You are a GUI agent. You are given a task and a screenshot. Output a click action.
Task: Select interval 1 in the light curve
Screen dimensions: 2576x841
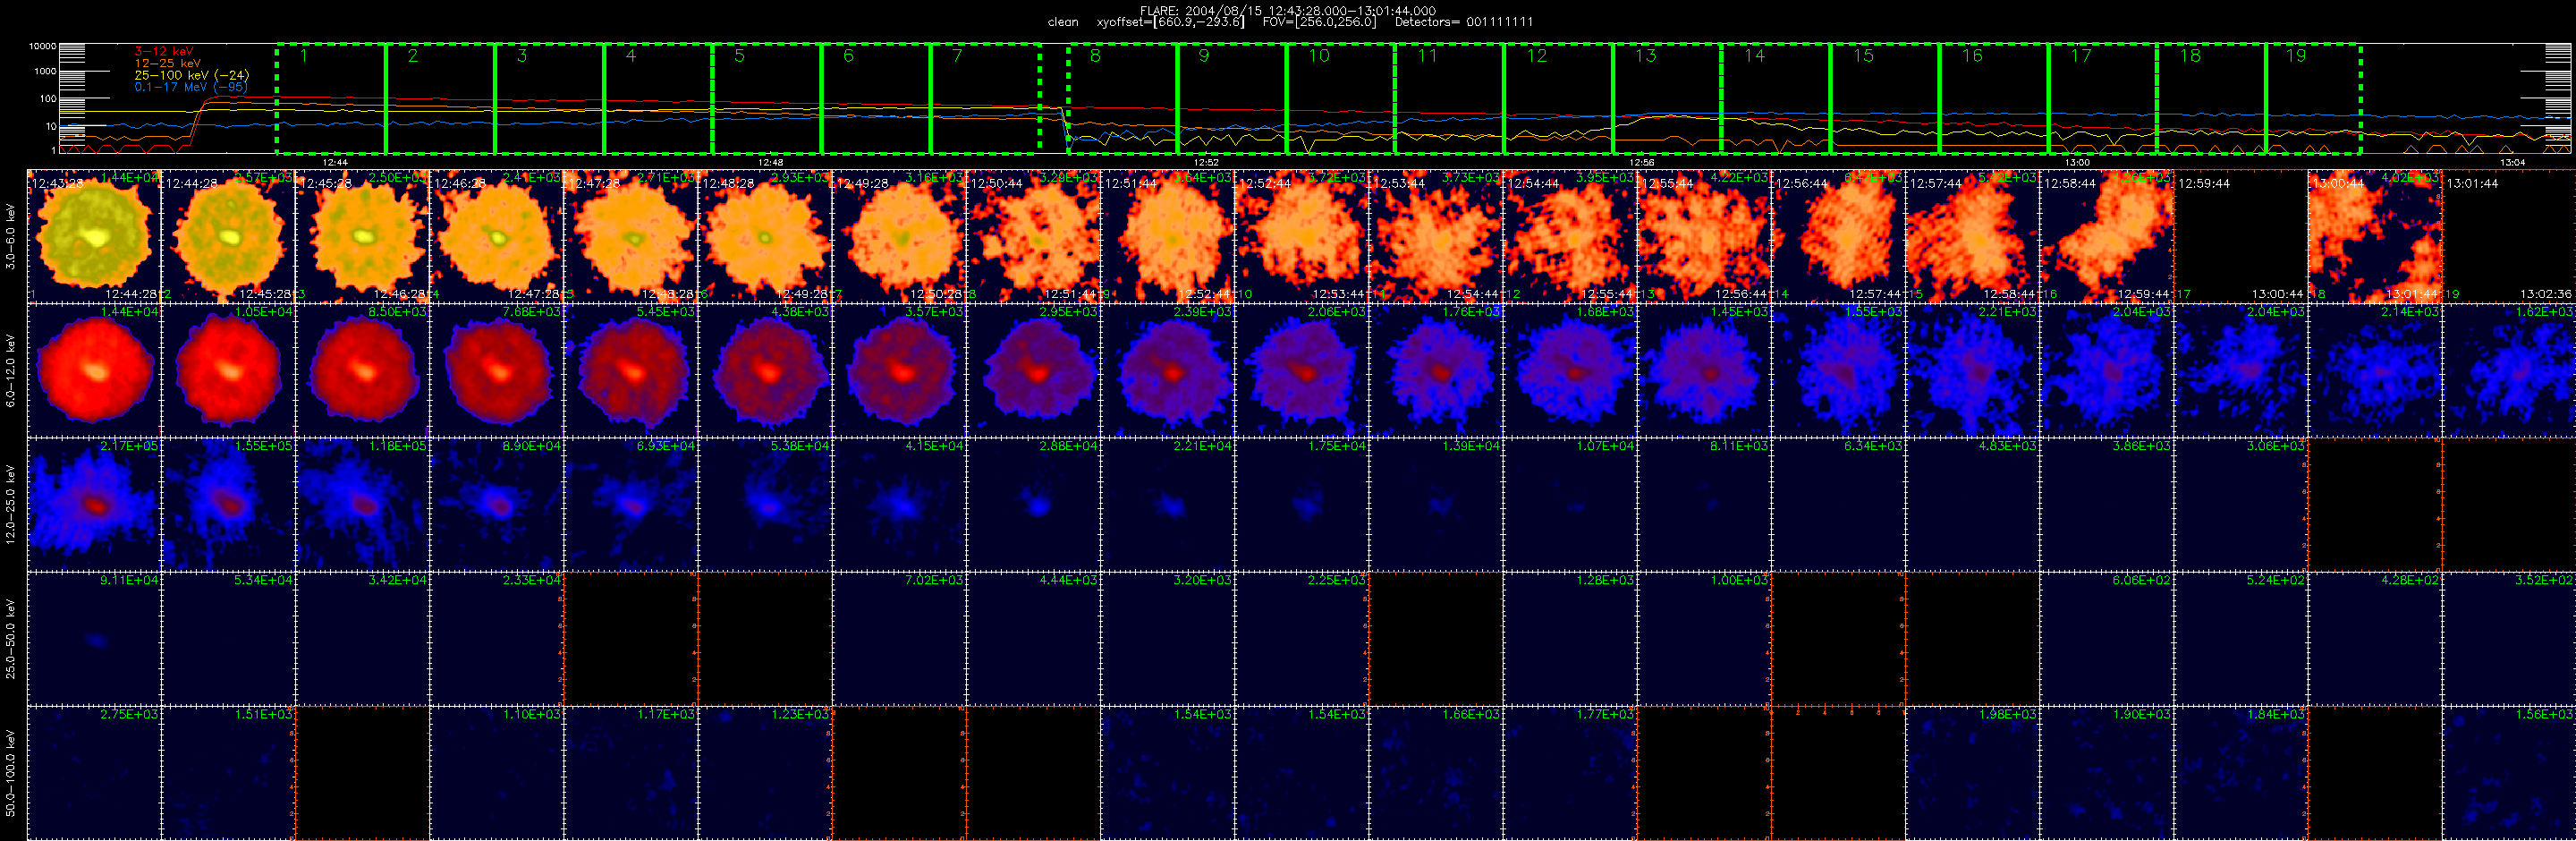click(x=331, y=99)
